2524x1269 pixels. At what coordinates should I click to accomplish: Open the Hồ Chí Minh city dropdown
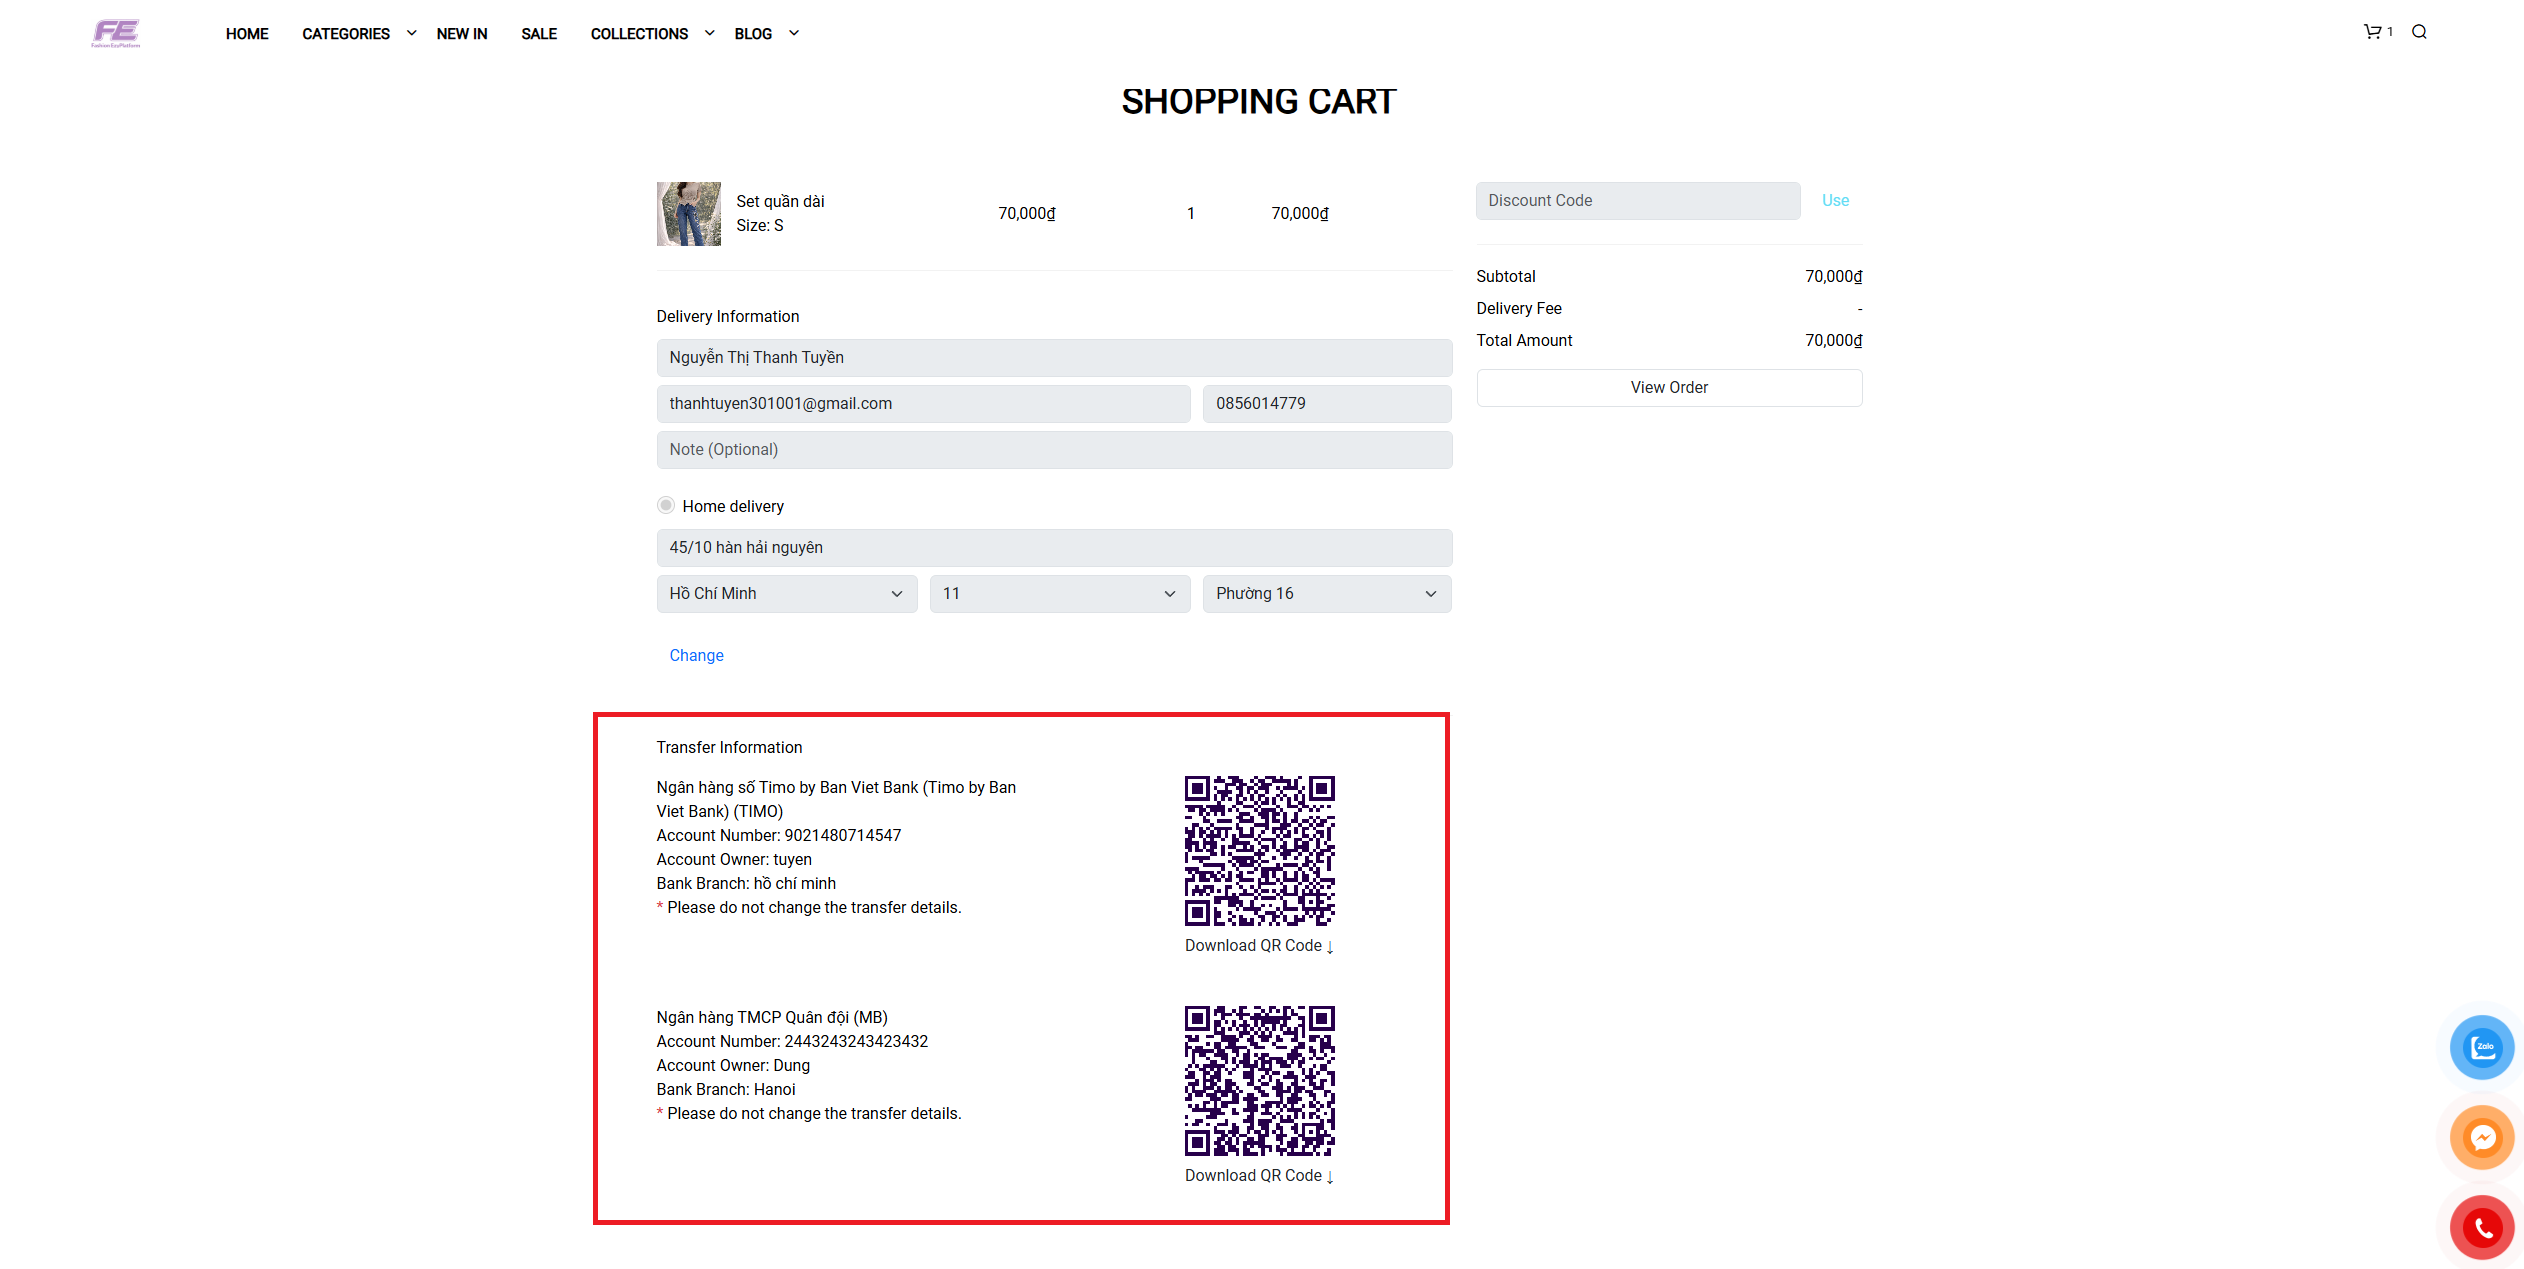pos(786,594)
